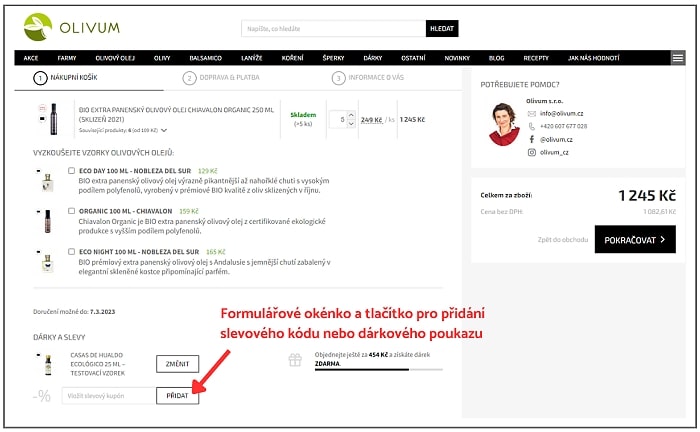Screen dimensions: 700x432
Task: Open the 'Eco Night 100 ml - Nobleza del Sur' title
Action: tap(139, 252)
